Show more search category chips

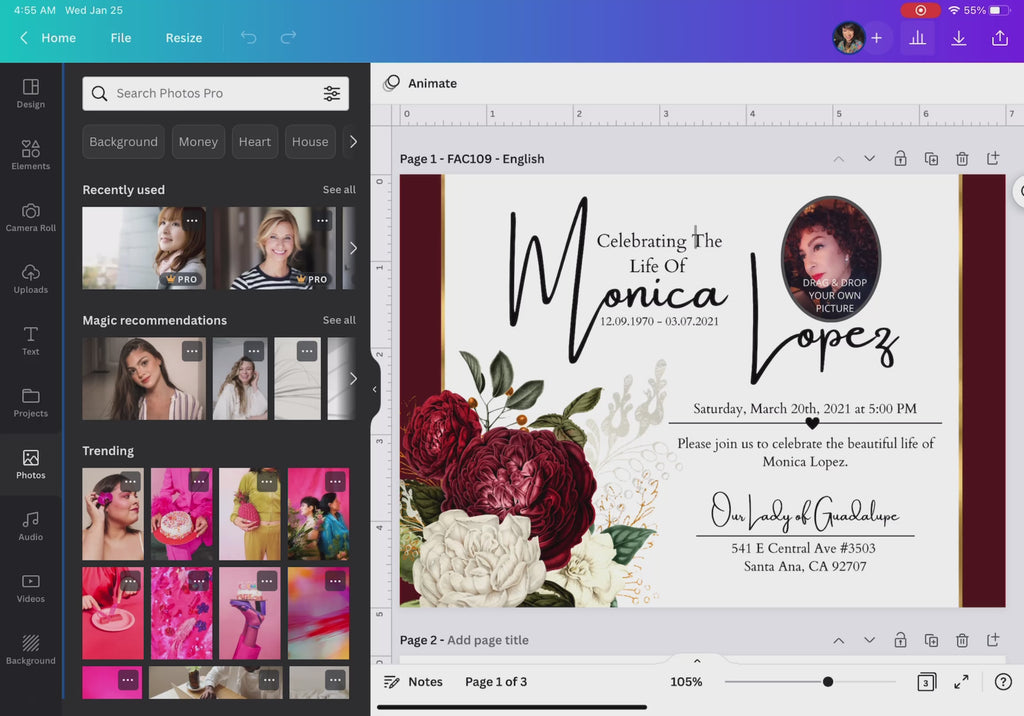click(353, 142)
